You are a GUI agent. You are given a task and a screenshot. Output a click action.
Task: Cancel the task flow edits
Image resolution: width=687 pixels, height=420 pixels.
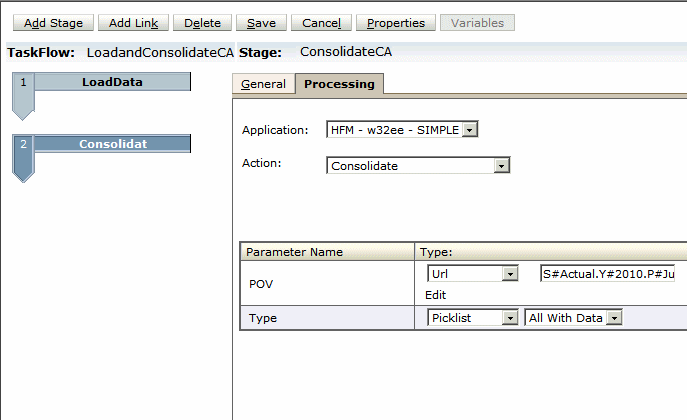coord(321,23)
